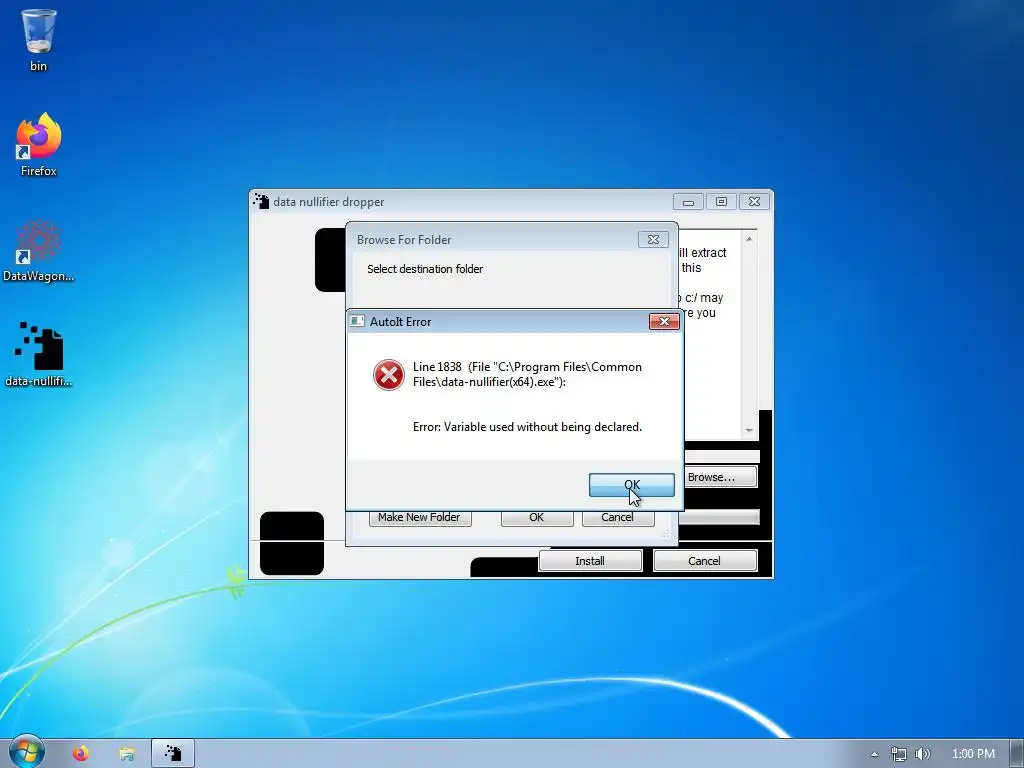Click the 1:00 PM clock
This screenshot has width=1024, height=768.
click(973, 754)
